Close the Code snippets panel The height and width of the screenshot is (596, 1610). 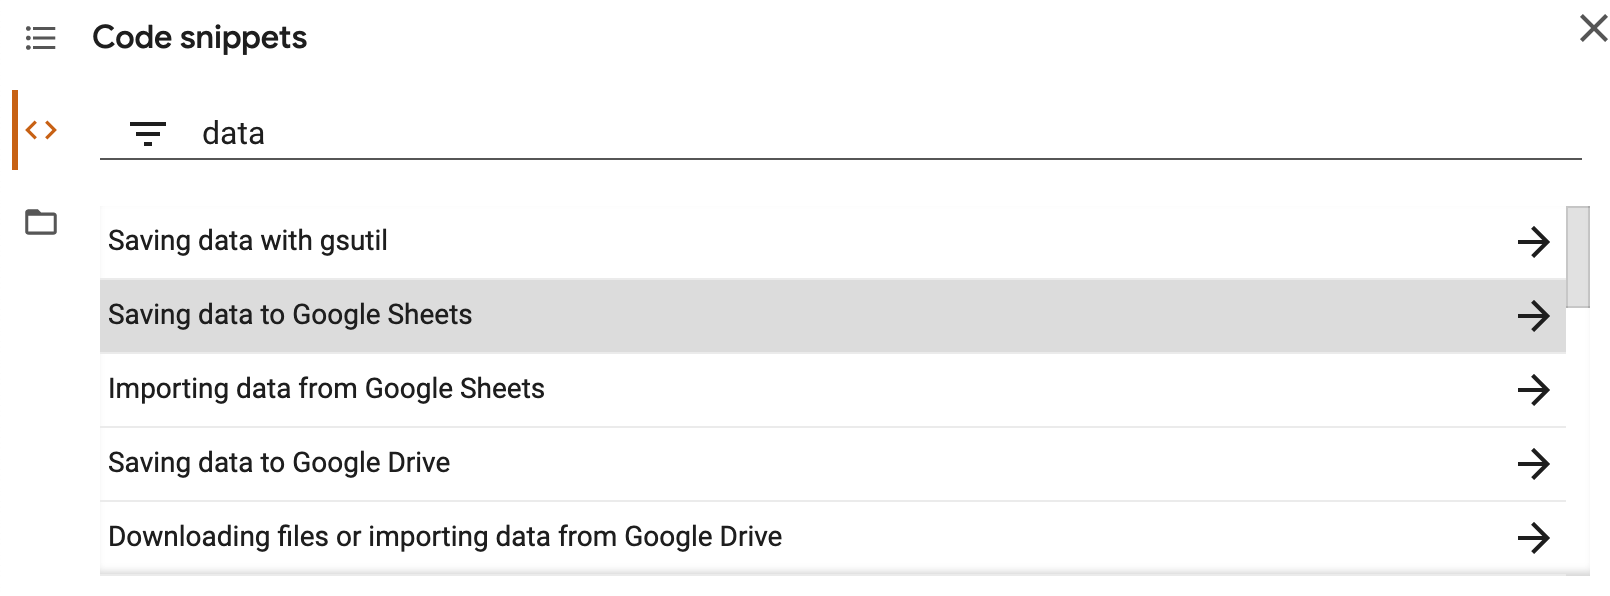pos(1592,29)
